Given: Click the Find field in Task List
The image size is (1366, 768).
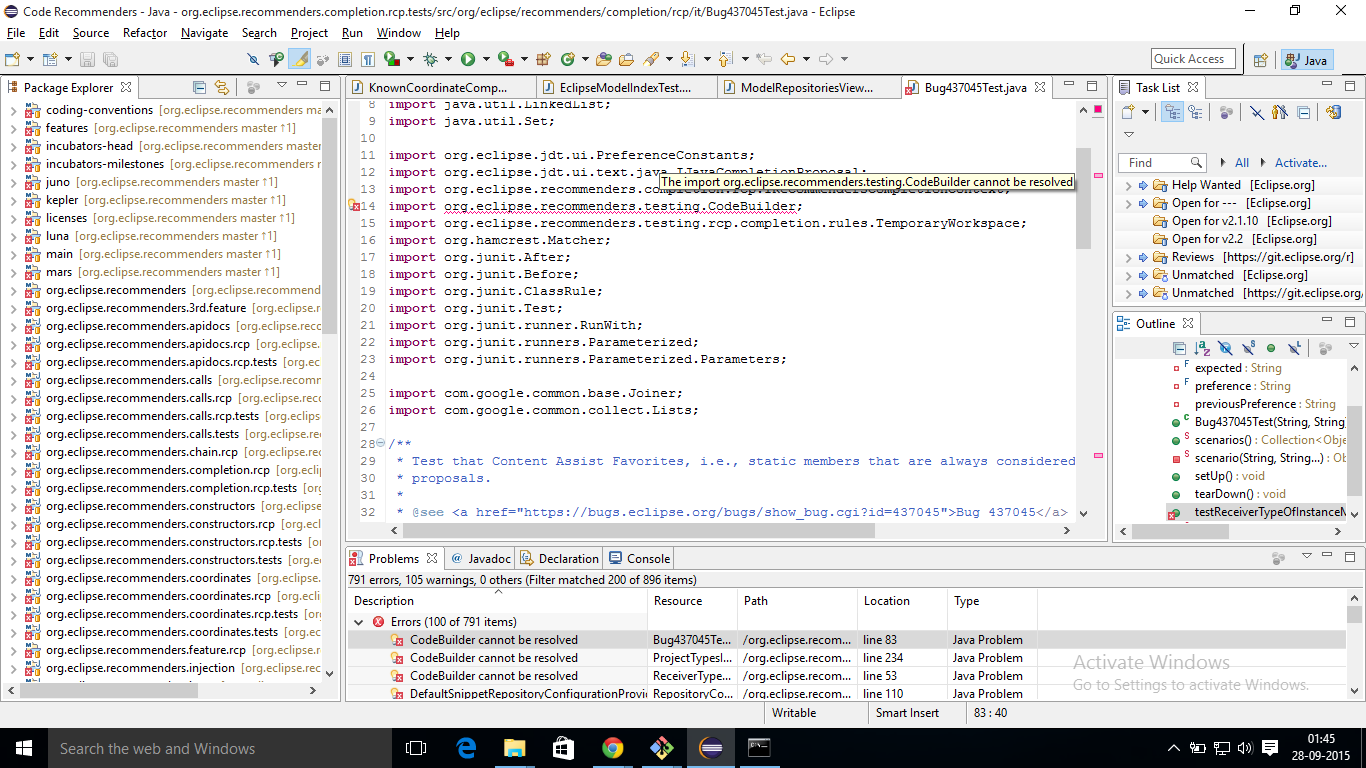Looking at the screenshot, I should 1164,163.
